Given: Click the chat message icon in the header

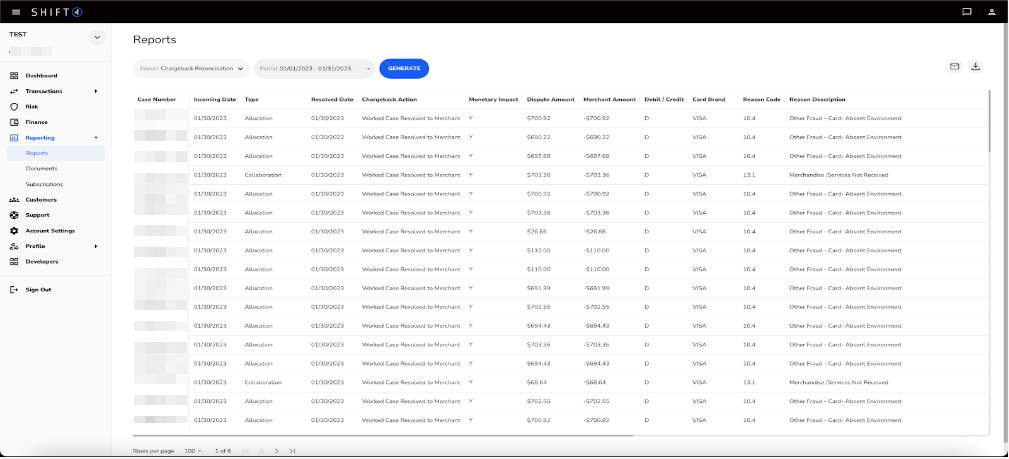Looking at the screenshot, I should coord(966,12).
